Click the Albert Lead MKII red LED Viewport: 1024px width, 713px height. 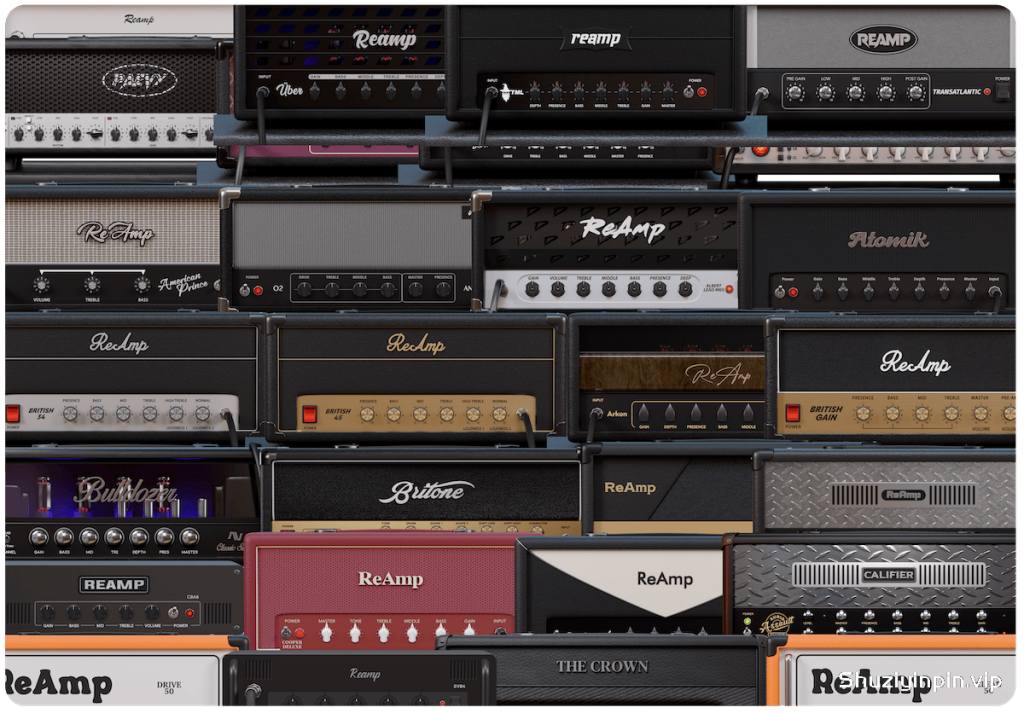(729, 289)
